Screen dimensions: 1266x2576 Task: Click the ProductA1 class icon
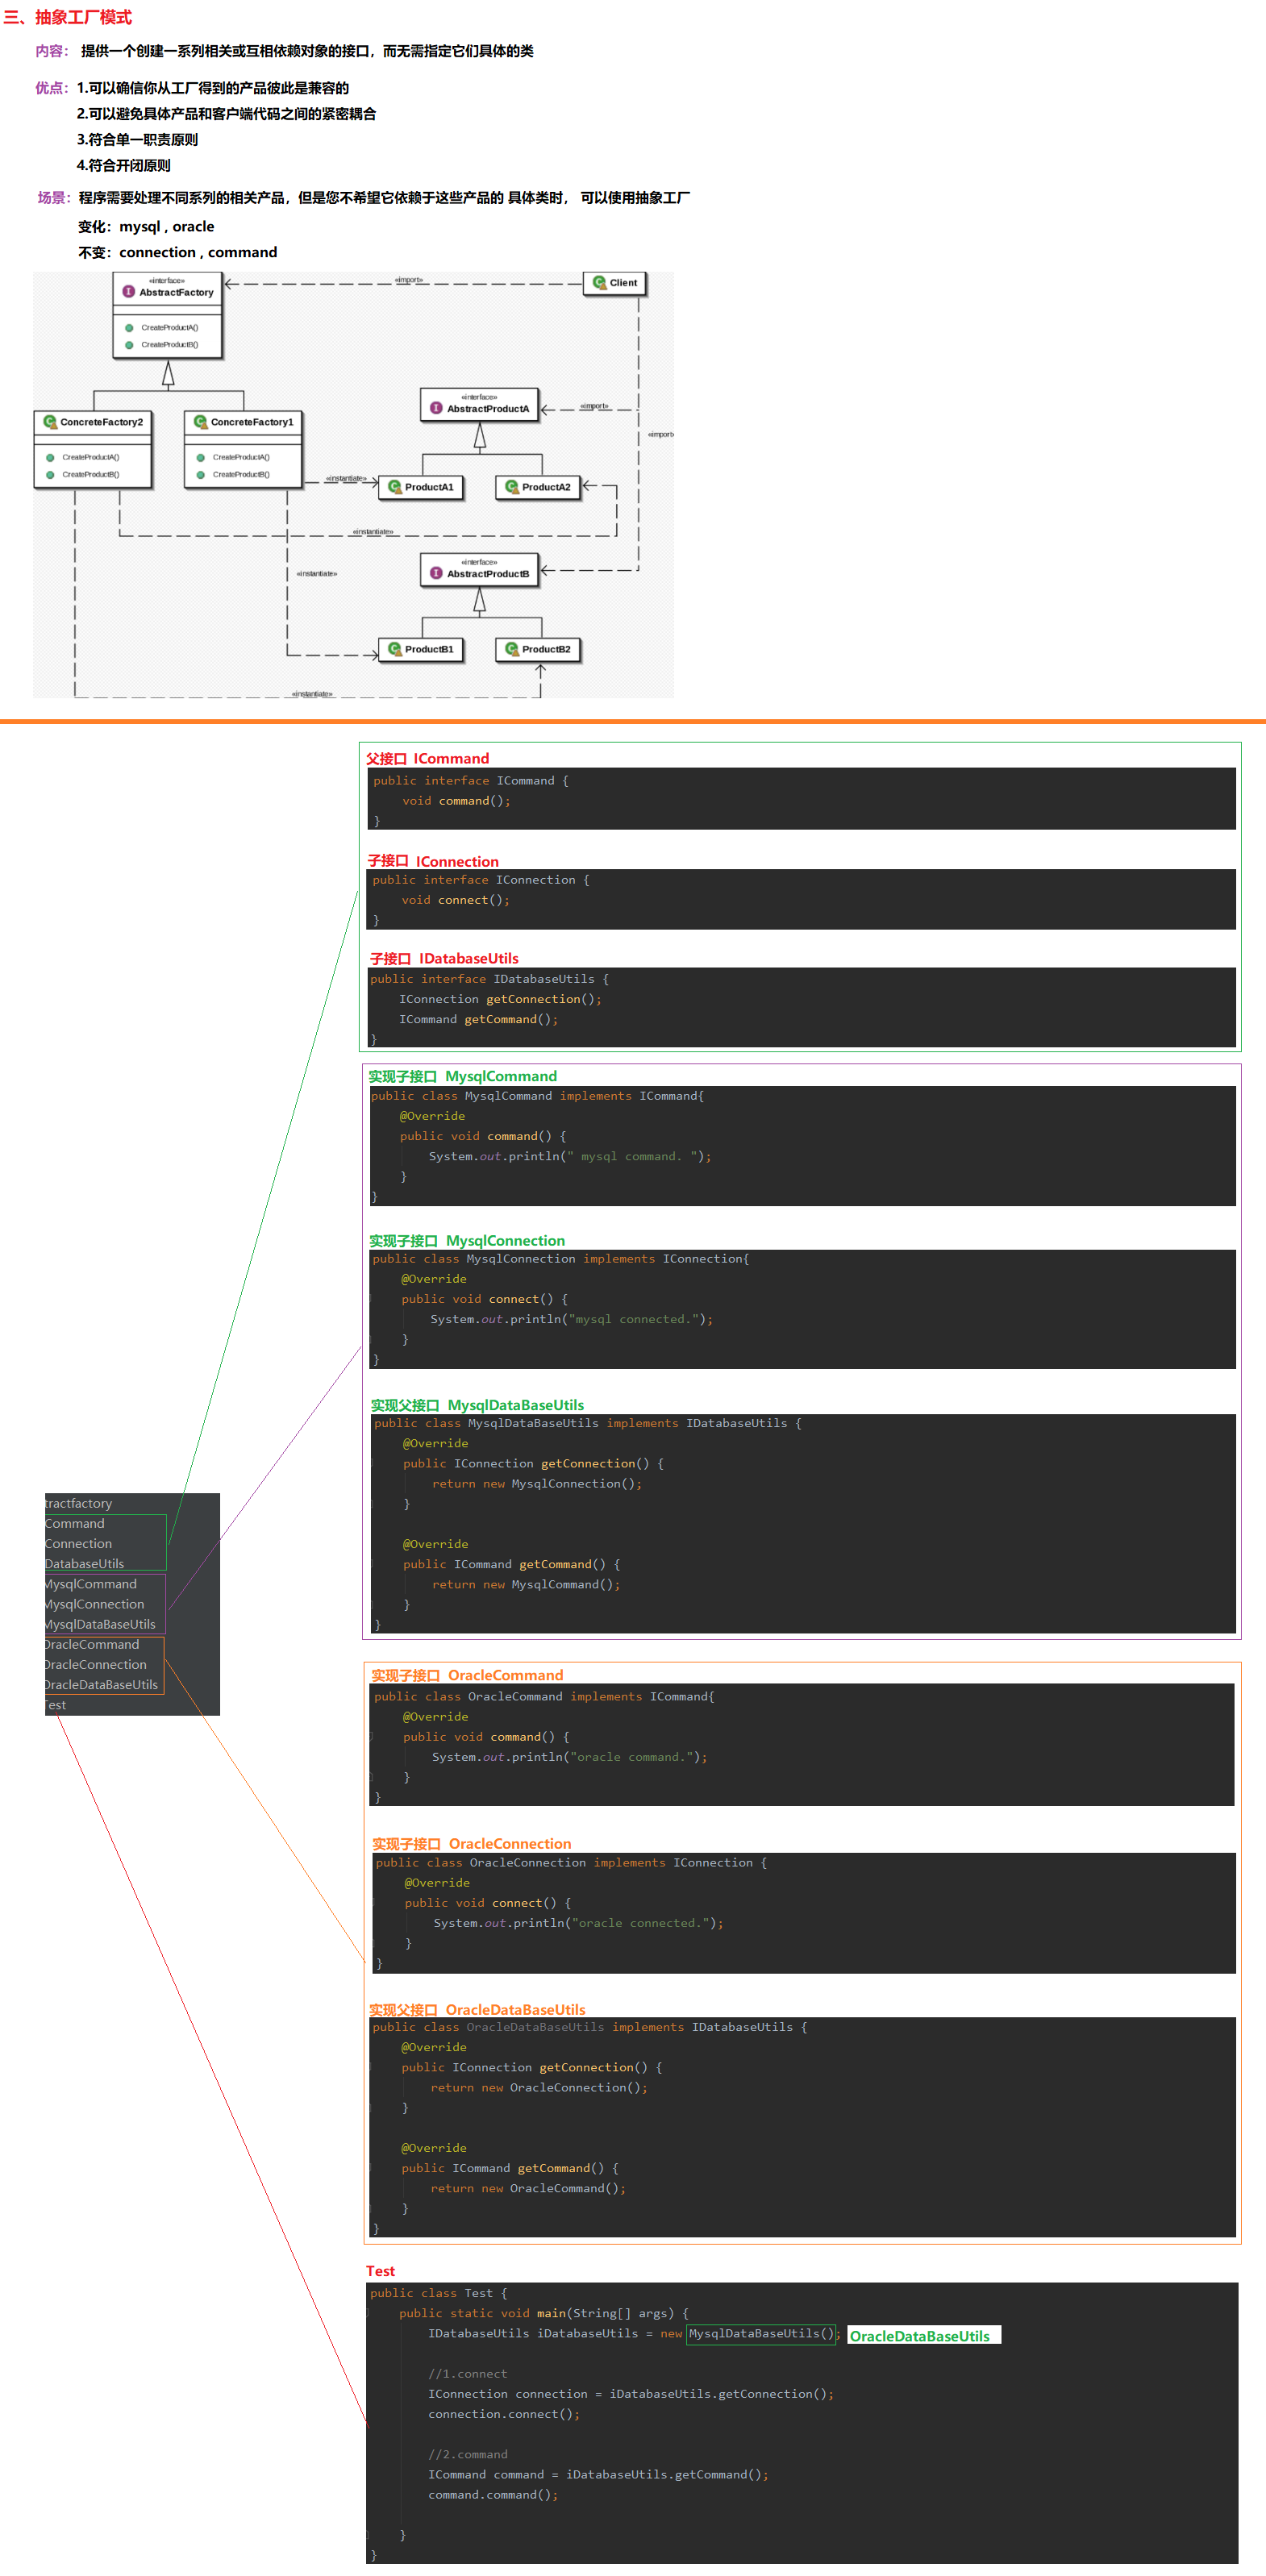[x=394, y=487]
